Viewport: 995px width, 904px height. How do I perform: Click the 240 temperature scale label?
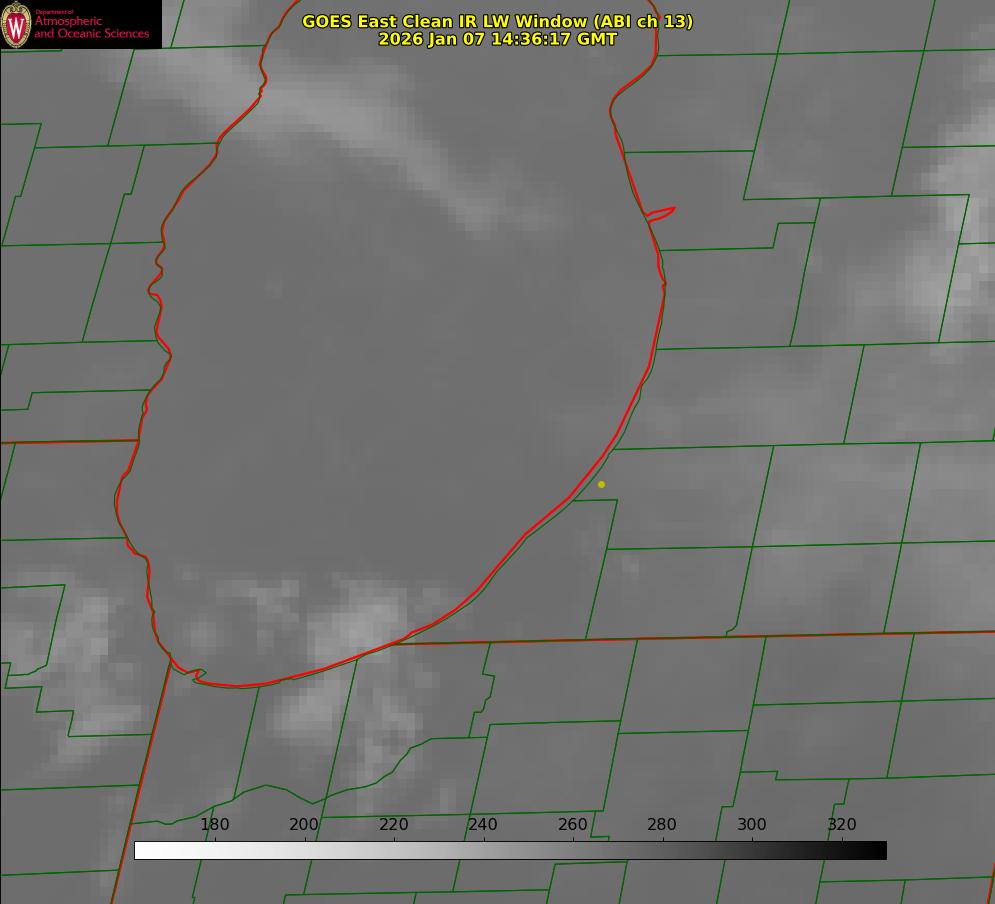click(483, 824)
